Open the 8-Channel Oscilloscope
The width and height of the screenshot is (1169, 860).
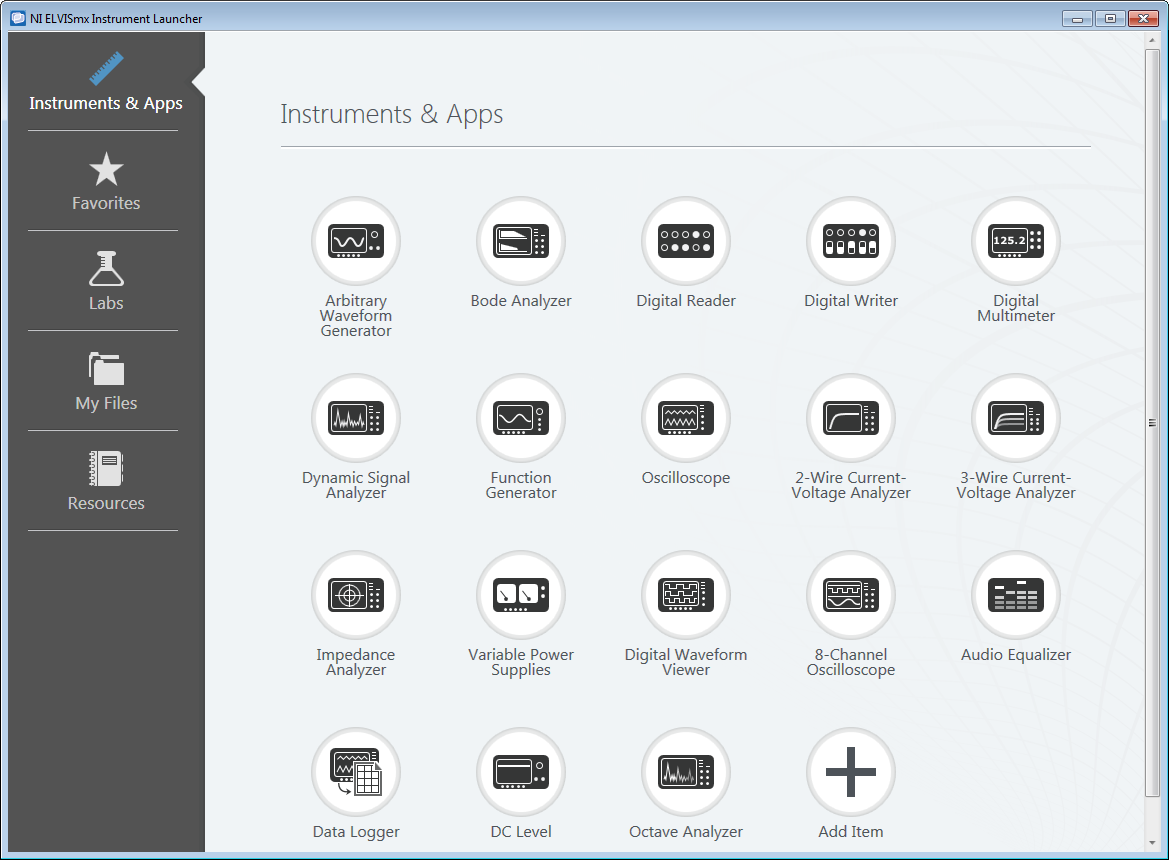click(850, 595)
